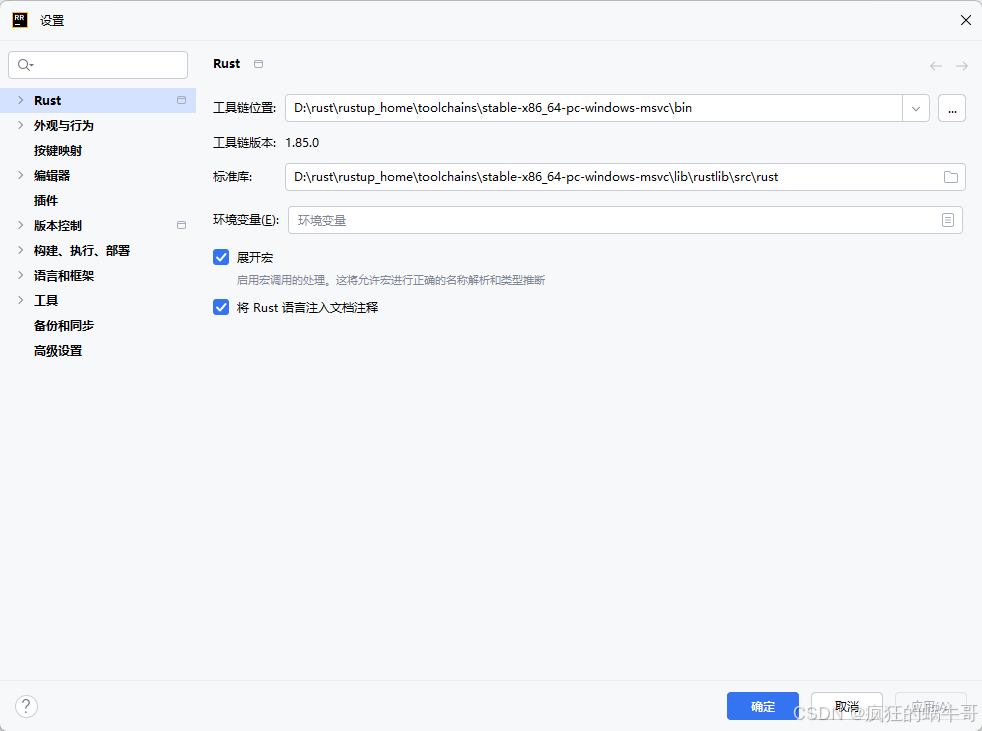Click the project-level icon beside 版本控制
Image resolution: width=982 pixels, height=731 pixels.
(x=182, y=225)
